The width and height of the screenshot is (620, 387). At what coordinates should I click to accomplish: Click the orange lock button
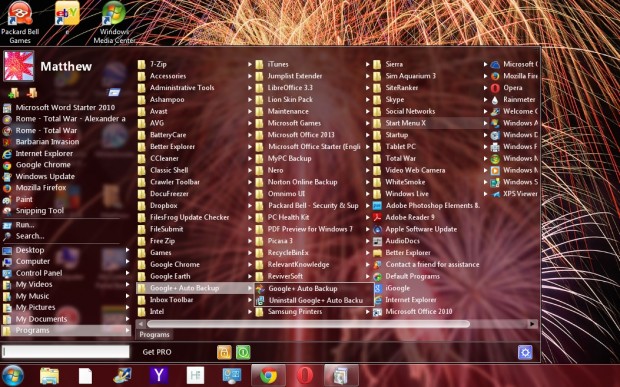point(224,352)
